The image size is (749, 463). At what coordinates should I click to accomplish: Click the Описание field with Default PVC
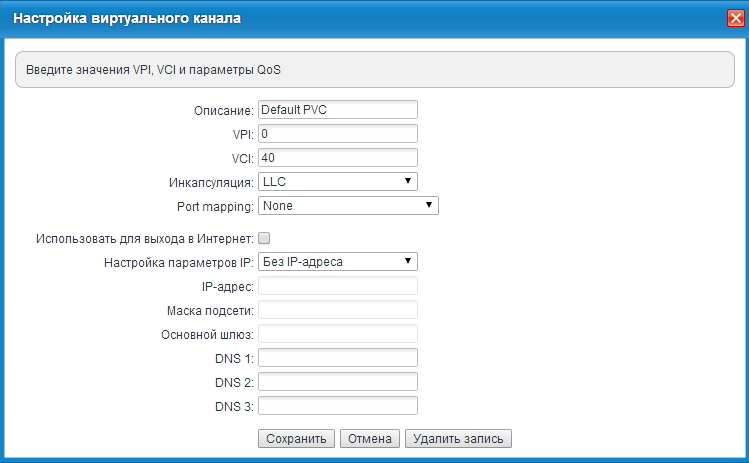click(337, 110)
